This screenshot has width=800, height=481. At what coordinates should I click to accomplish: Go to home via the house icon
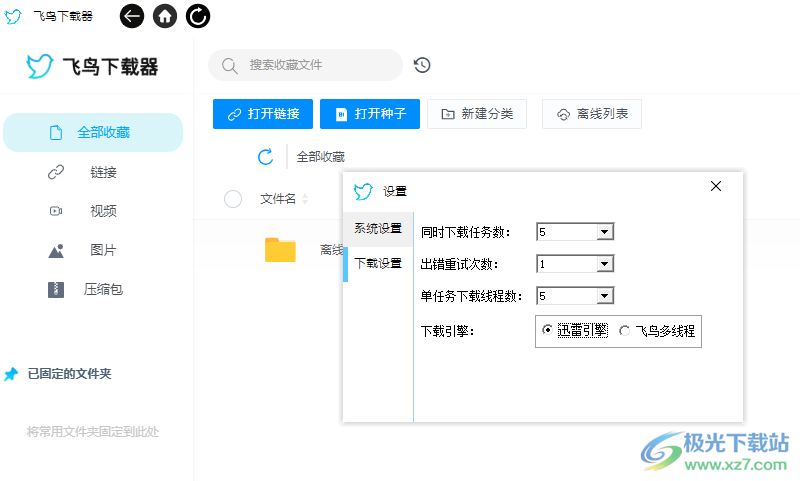pos(164,16)
